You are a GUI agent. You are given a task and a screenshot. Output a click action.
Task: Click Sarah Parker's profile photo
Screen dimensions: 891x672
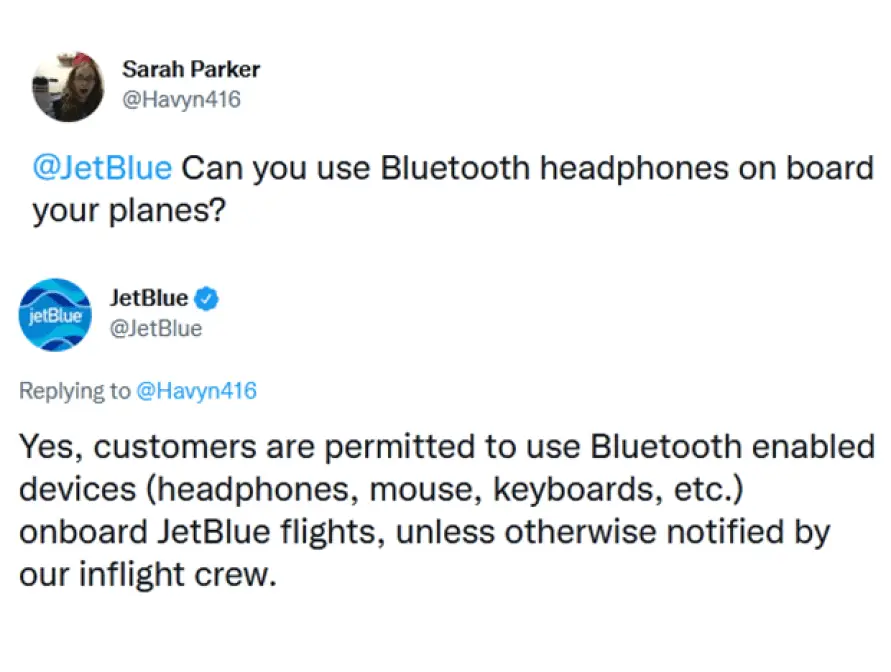tap(67, 86)
